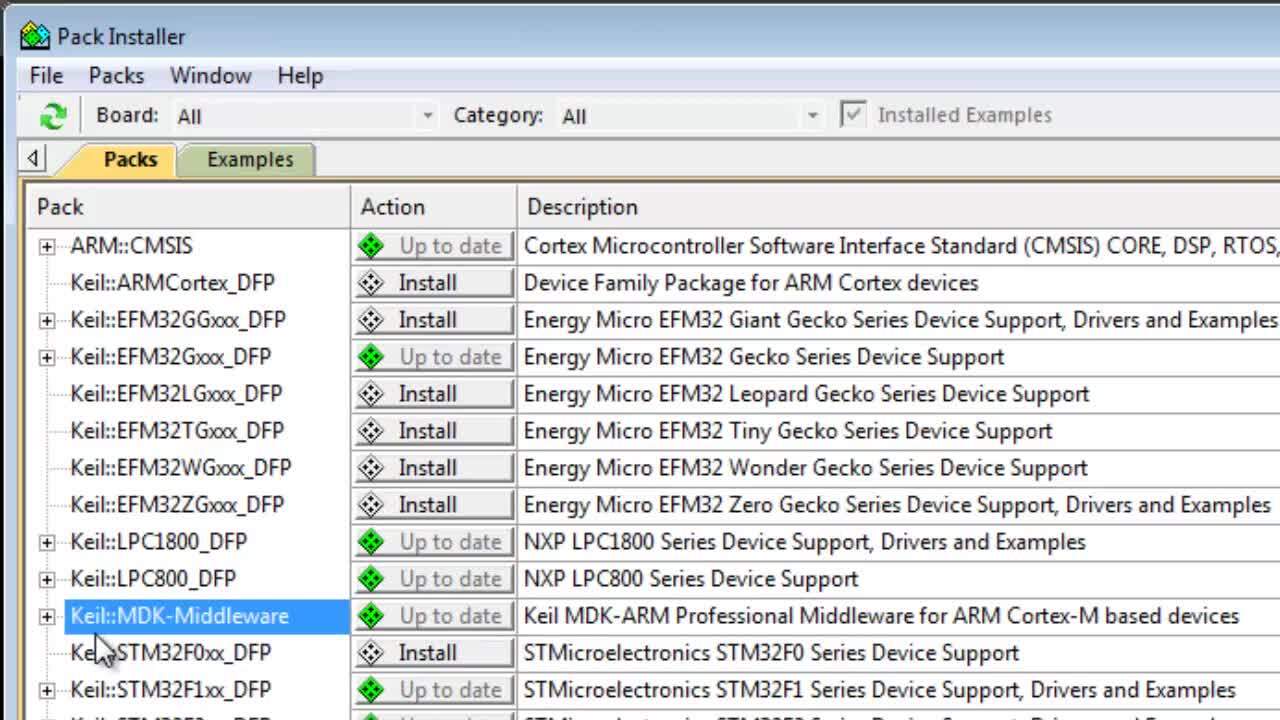This screenshot has height=720, width=1280.
Task: Select the Keil::ARMCortex_DFP pack row
Action: [172, 283]
